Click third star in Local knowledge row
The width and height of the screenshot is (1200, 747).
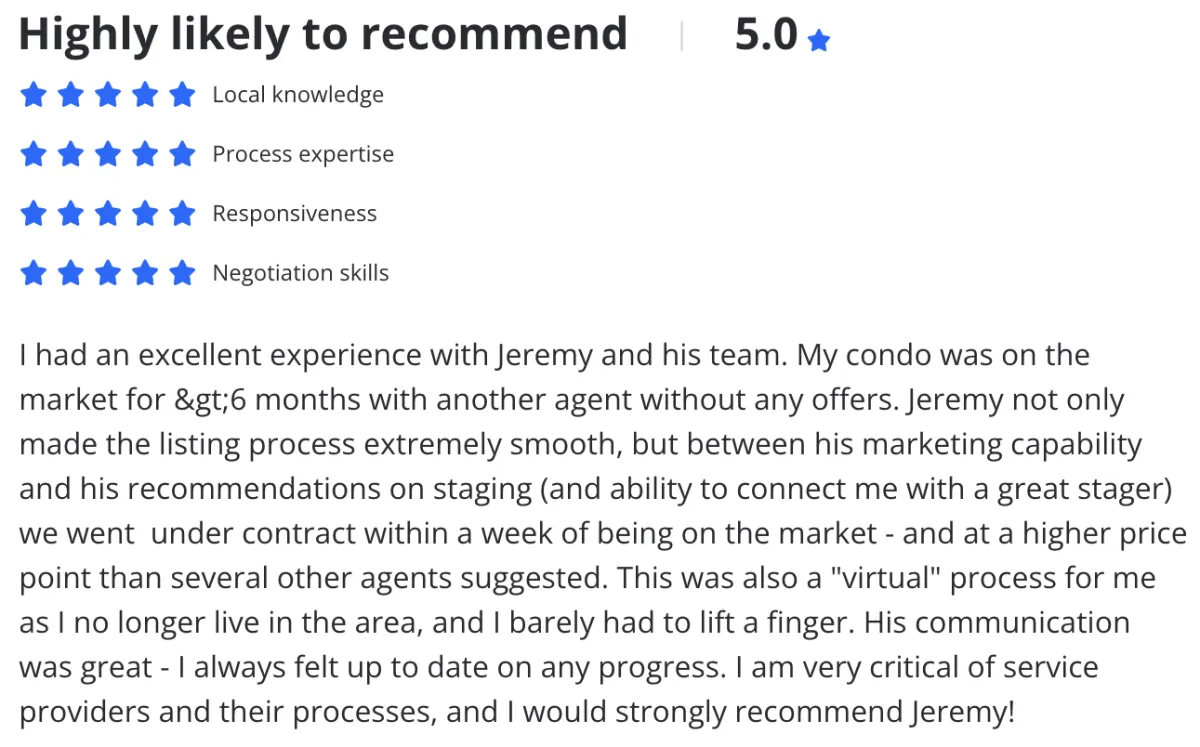pyautogui.click(x=108, y=95)
